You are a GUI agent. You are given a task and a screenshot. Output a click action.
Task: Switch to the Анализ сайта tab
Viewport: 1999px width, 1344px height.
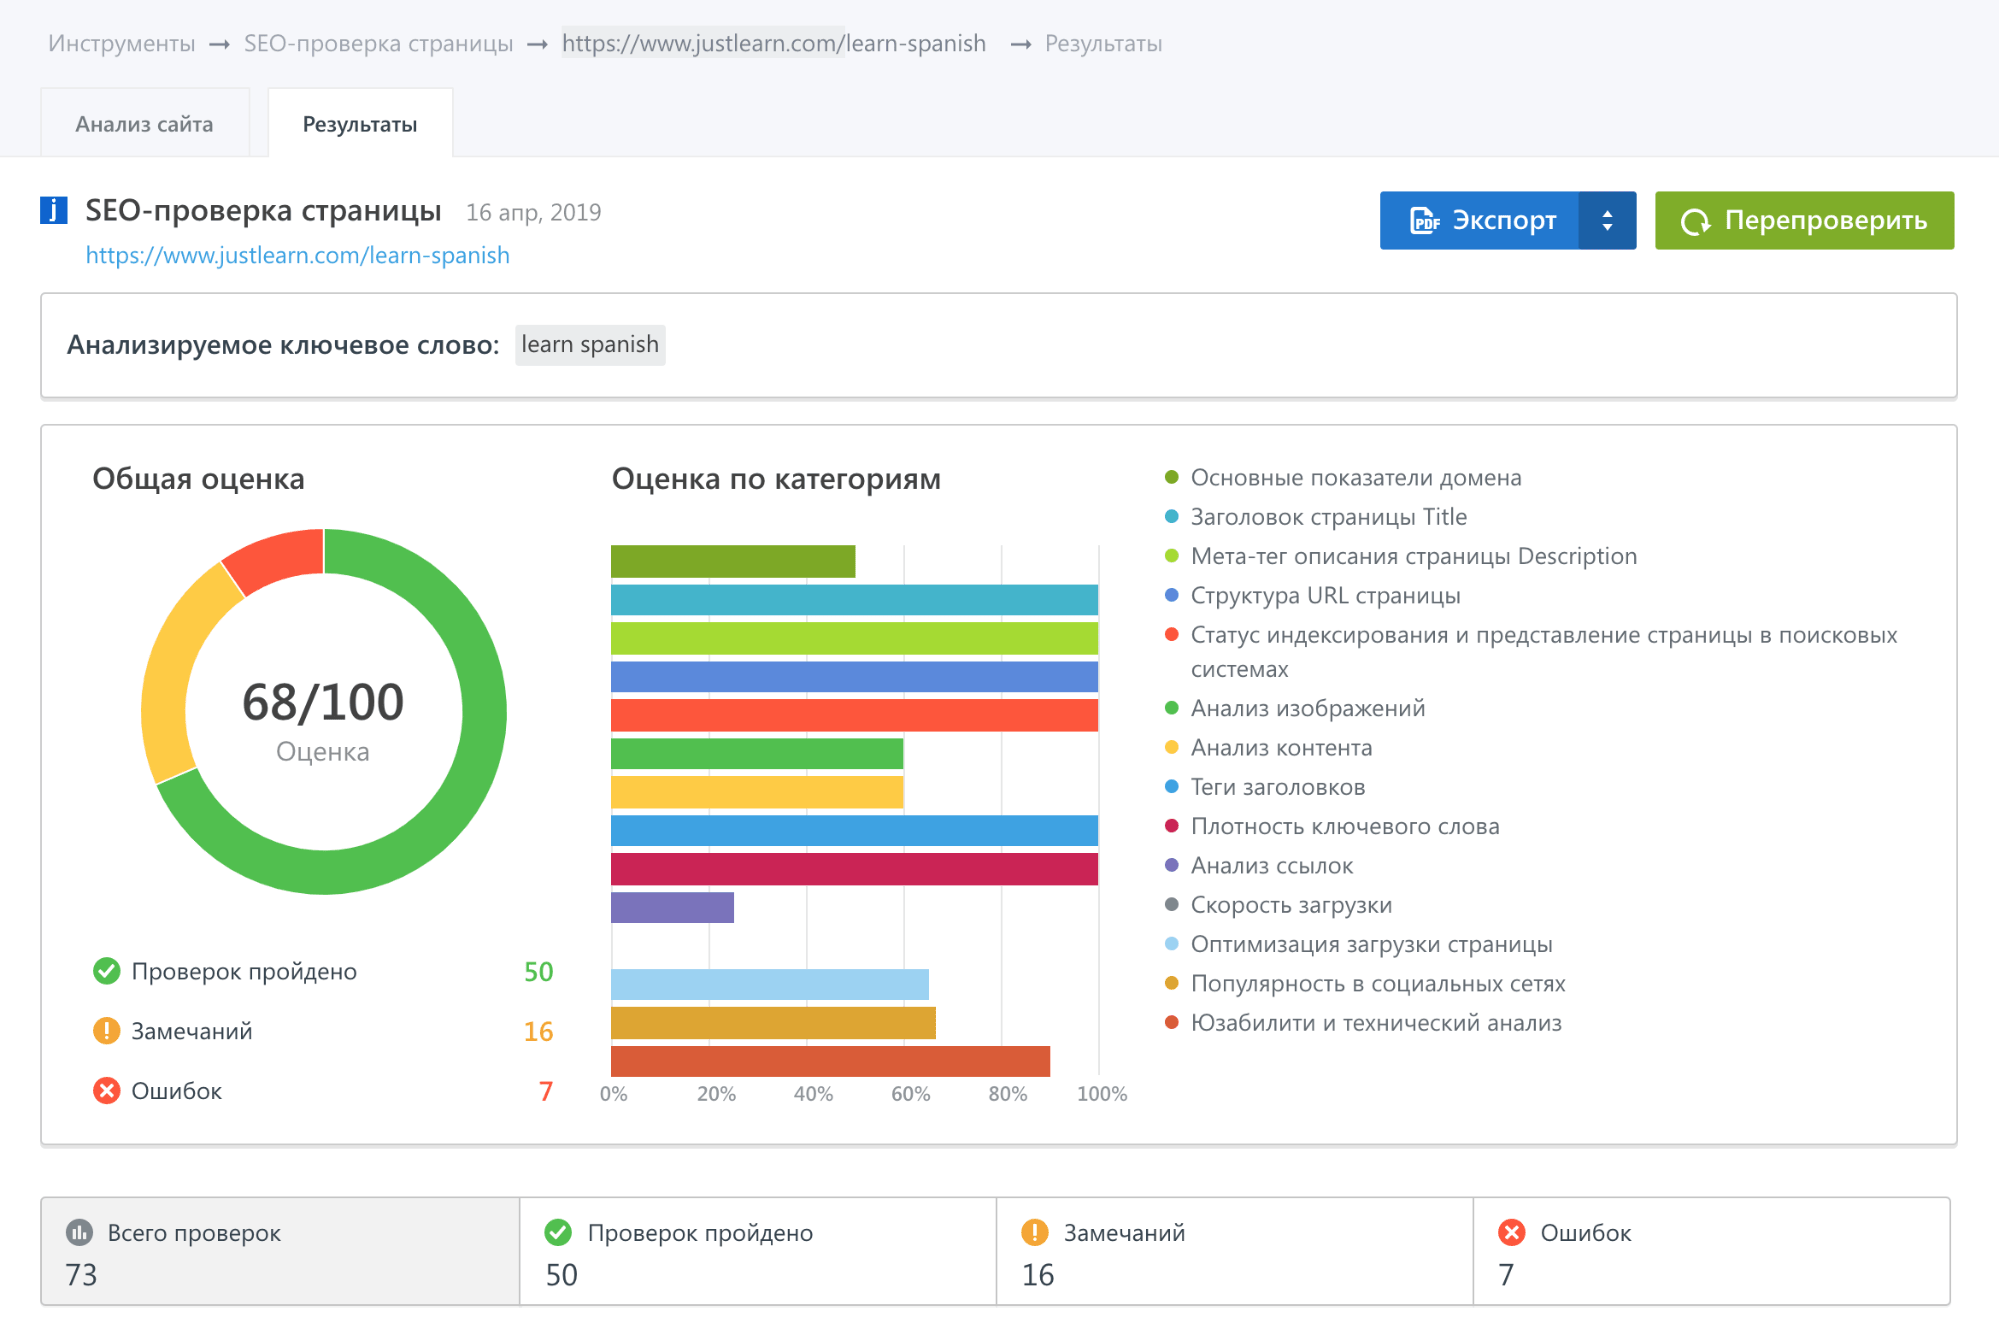[144, 124]
